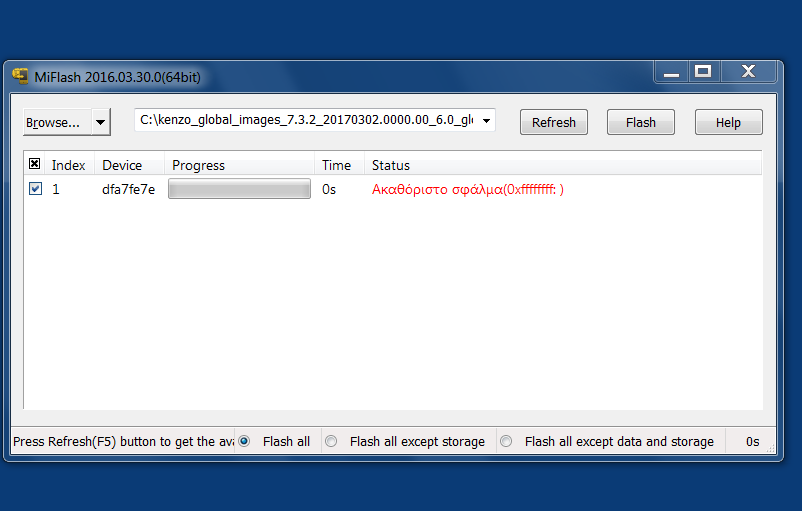Click the progress bar for device dfa7fe7e
Viewport: 802px width, 511px height.
tap(239, 189)
